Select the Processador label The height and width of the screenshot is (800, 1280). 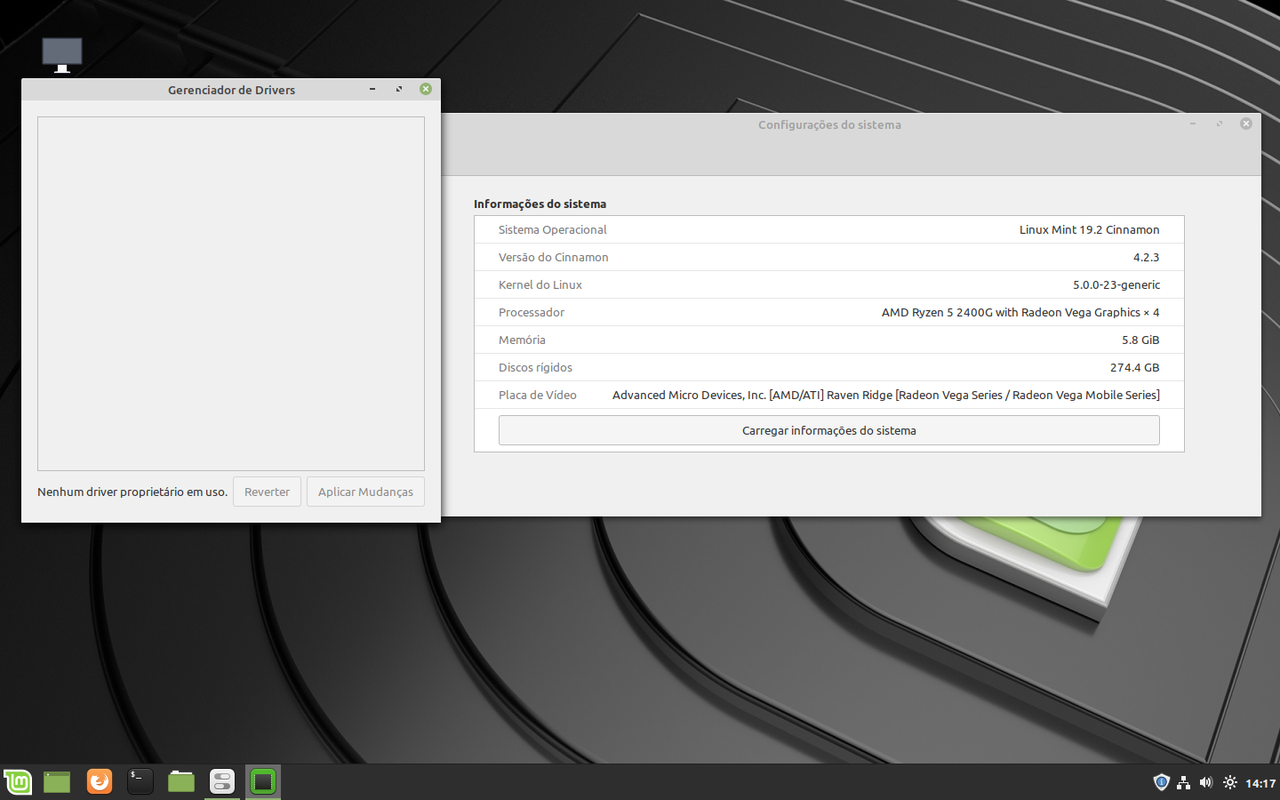[531, 312]
